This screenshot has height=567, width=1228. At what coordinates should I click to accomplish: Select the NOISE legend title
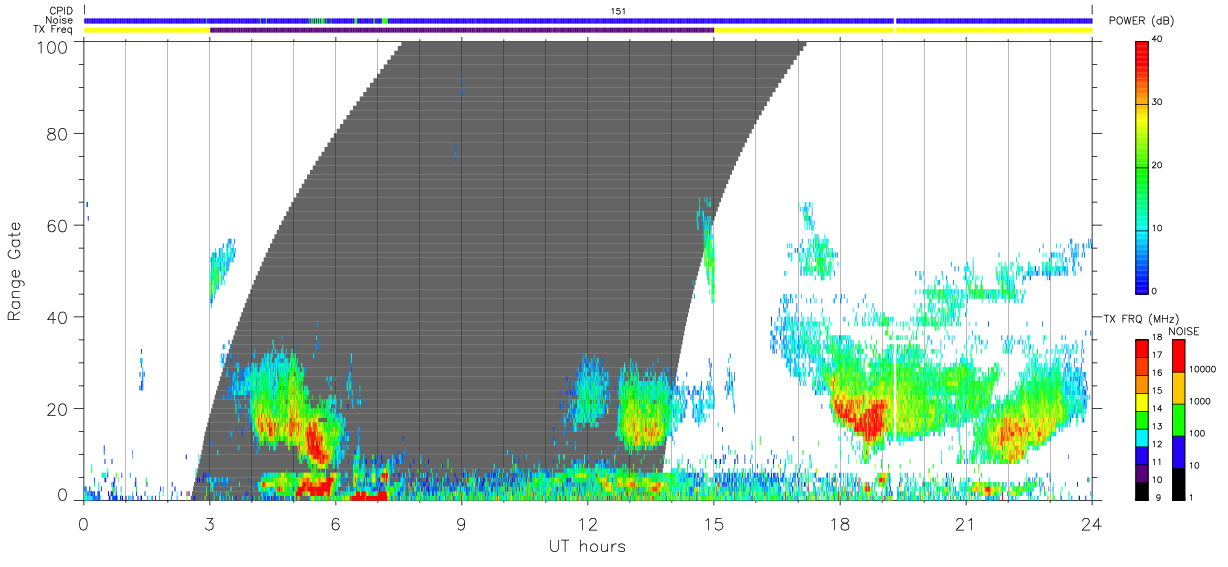click(x=1183, y=331)
